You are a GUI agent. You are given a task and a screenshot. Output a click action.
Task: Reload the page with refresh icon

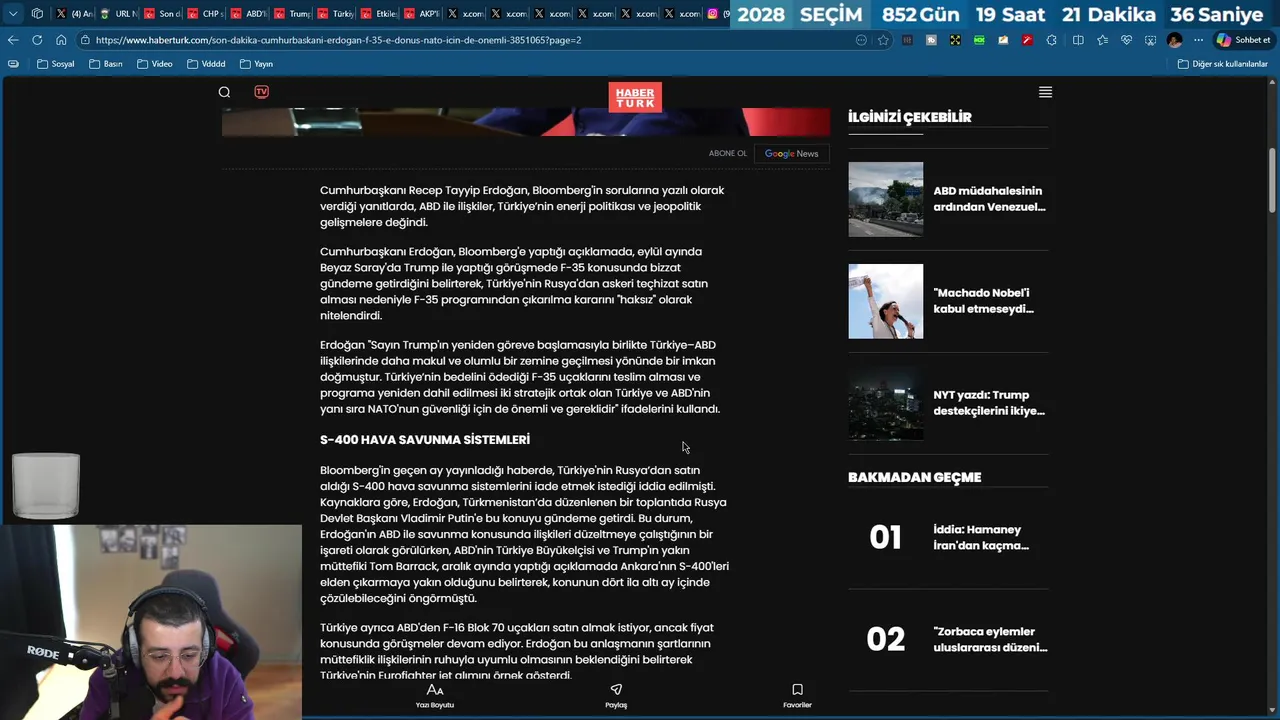(37, 40)
